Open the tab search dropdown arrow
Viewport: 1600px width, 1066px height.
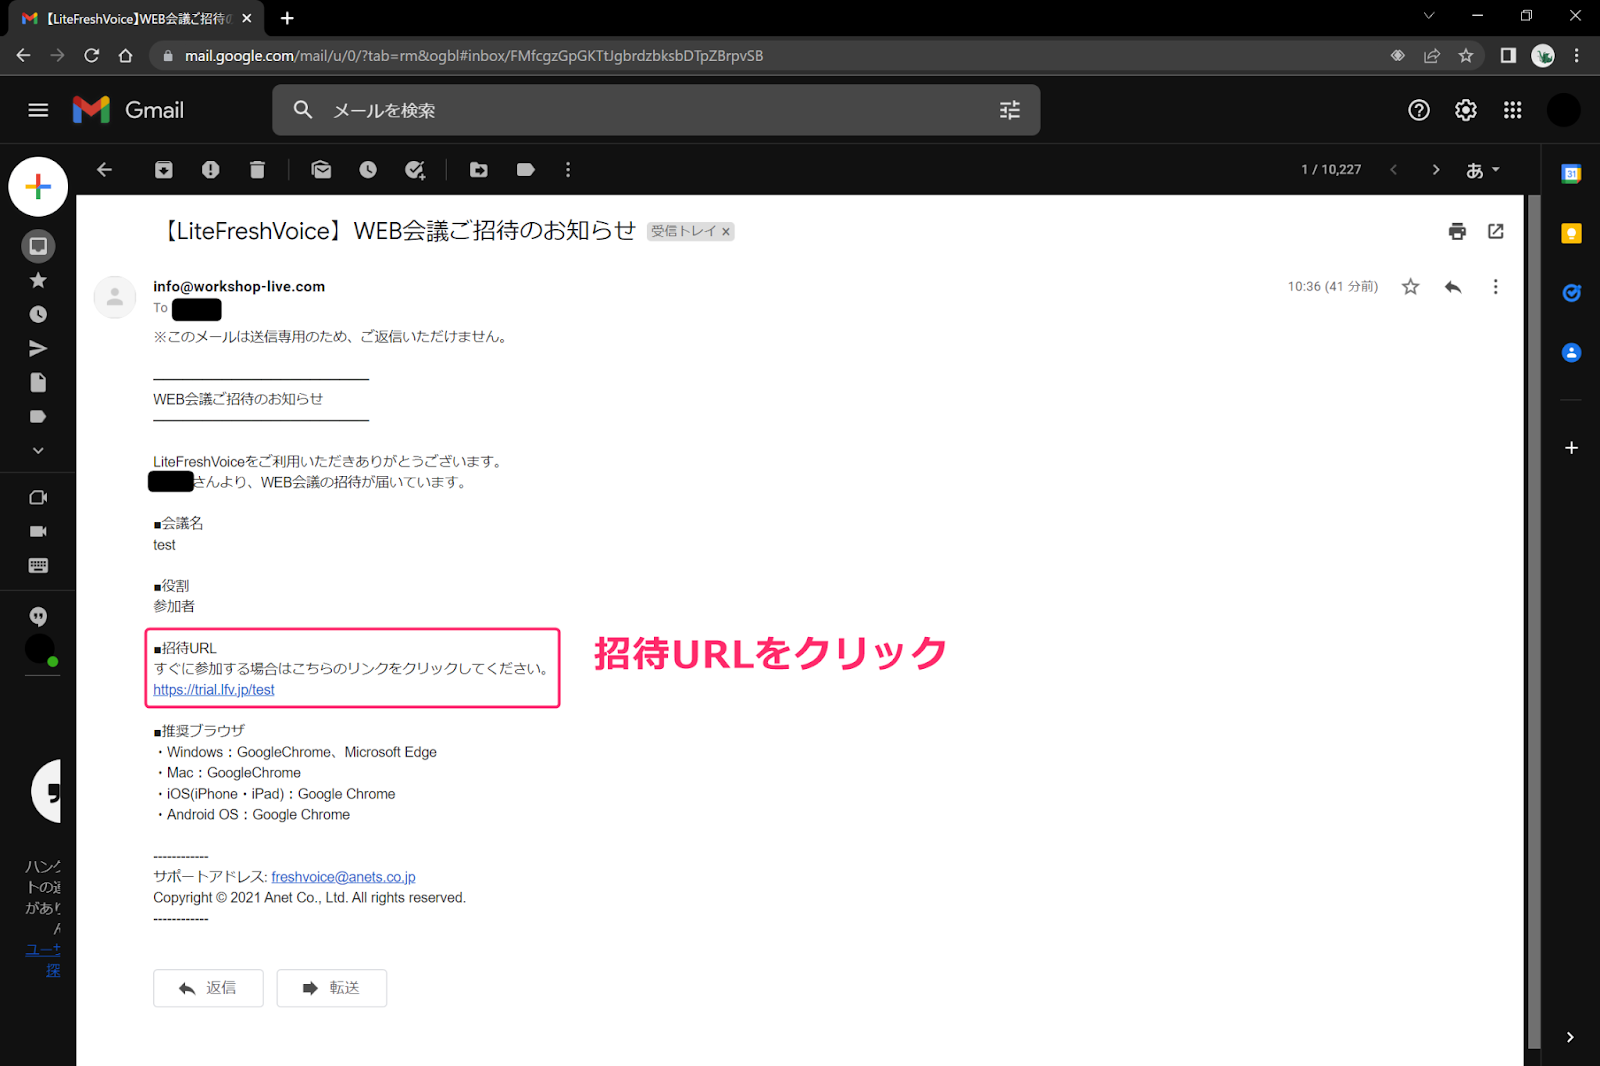[1429, 15]
